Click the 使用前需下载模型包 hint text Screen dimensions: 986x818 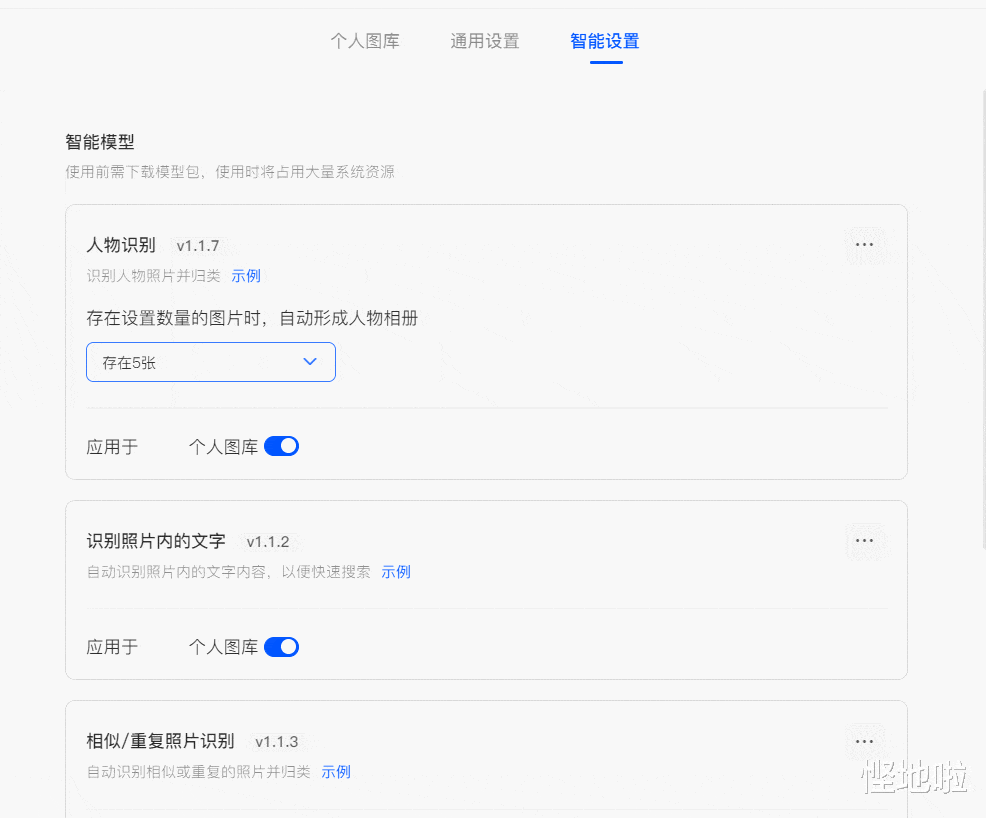230,172
